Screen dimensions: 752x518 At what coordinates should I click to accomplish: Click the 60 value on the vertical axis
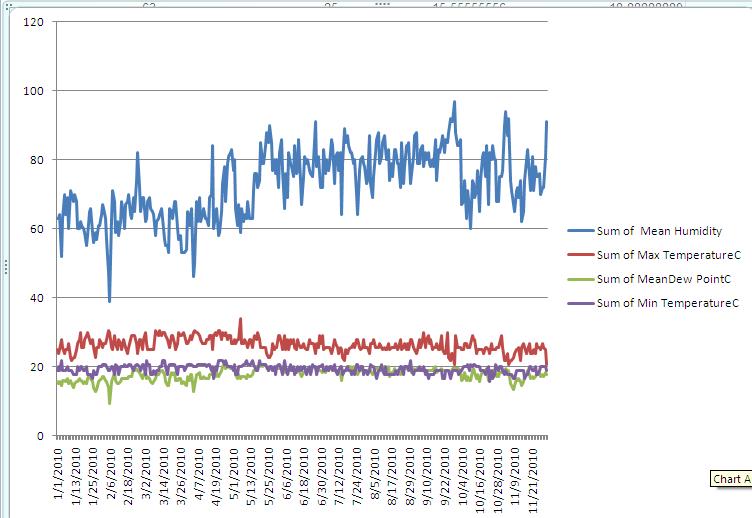point(36,229)
